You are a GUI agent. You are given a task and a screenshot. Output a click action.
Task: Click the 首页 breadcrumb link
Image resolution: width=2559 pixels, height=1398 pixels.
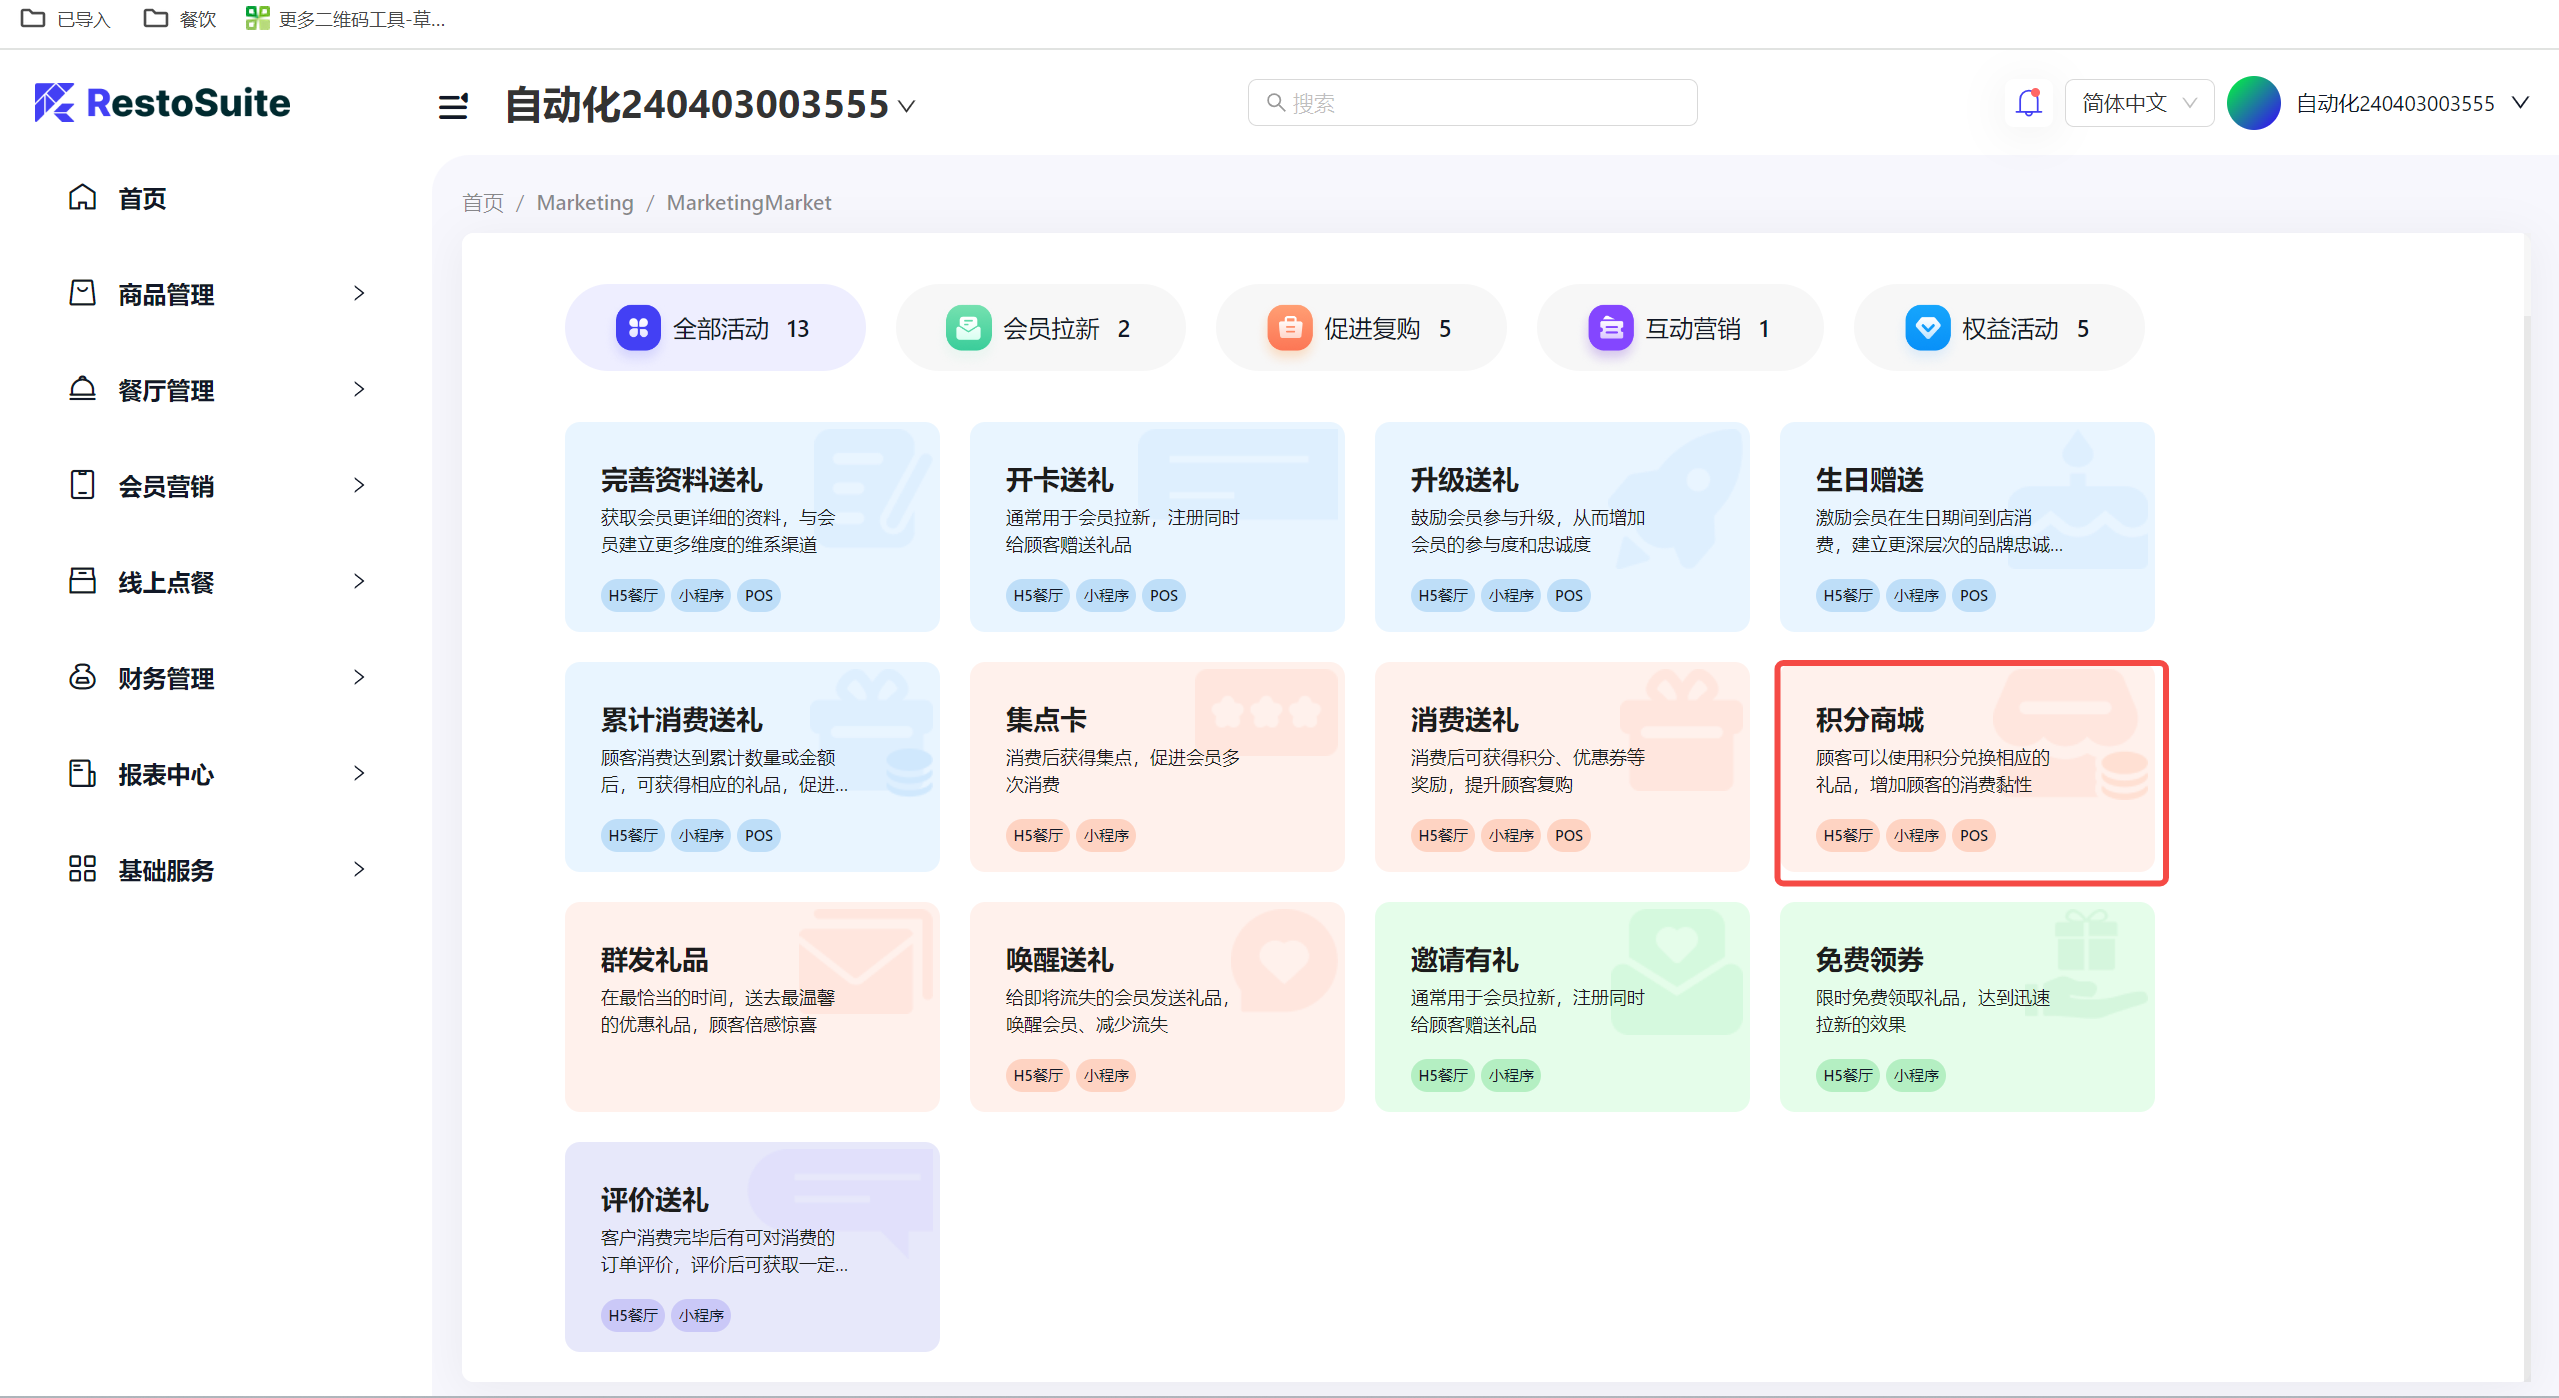click(x=483, y=203)
